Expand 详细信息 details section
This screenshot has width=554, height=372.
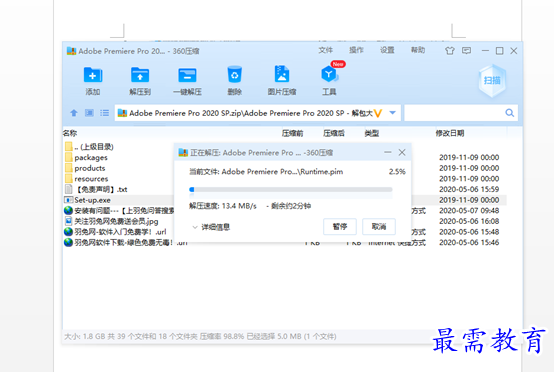[x=211, y=227]
